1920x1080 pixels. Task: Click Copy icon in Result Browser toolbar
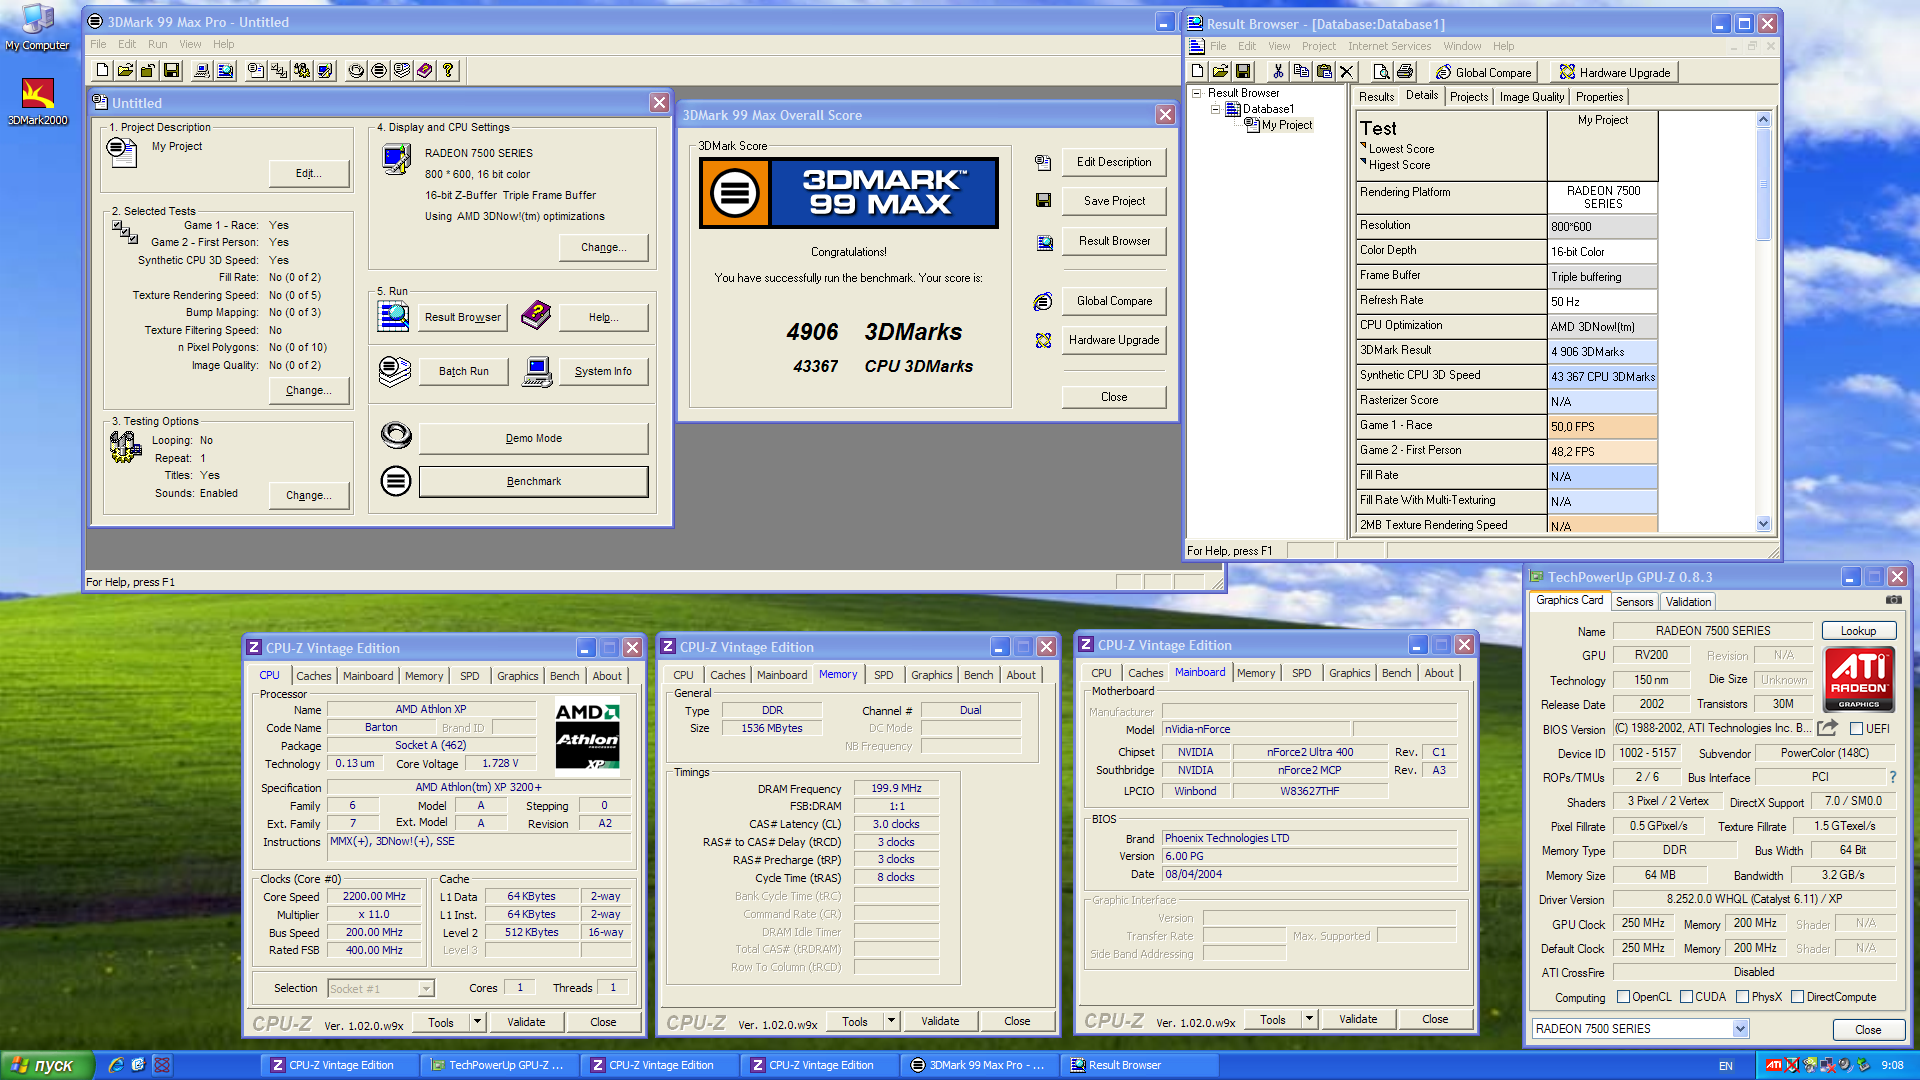point(1301,72)
